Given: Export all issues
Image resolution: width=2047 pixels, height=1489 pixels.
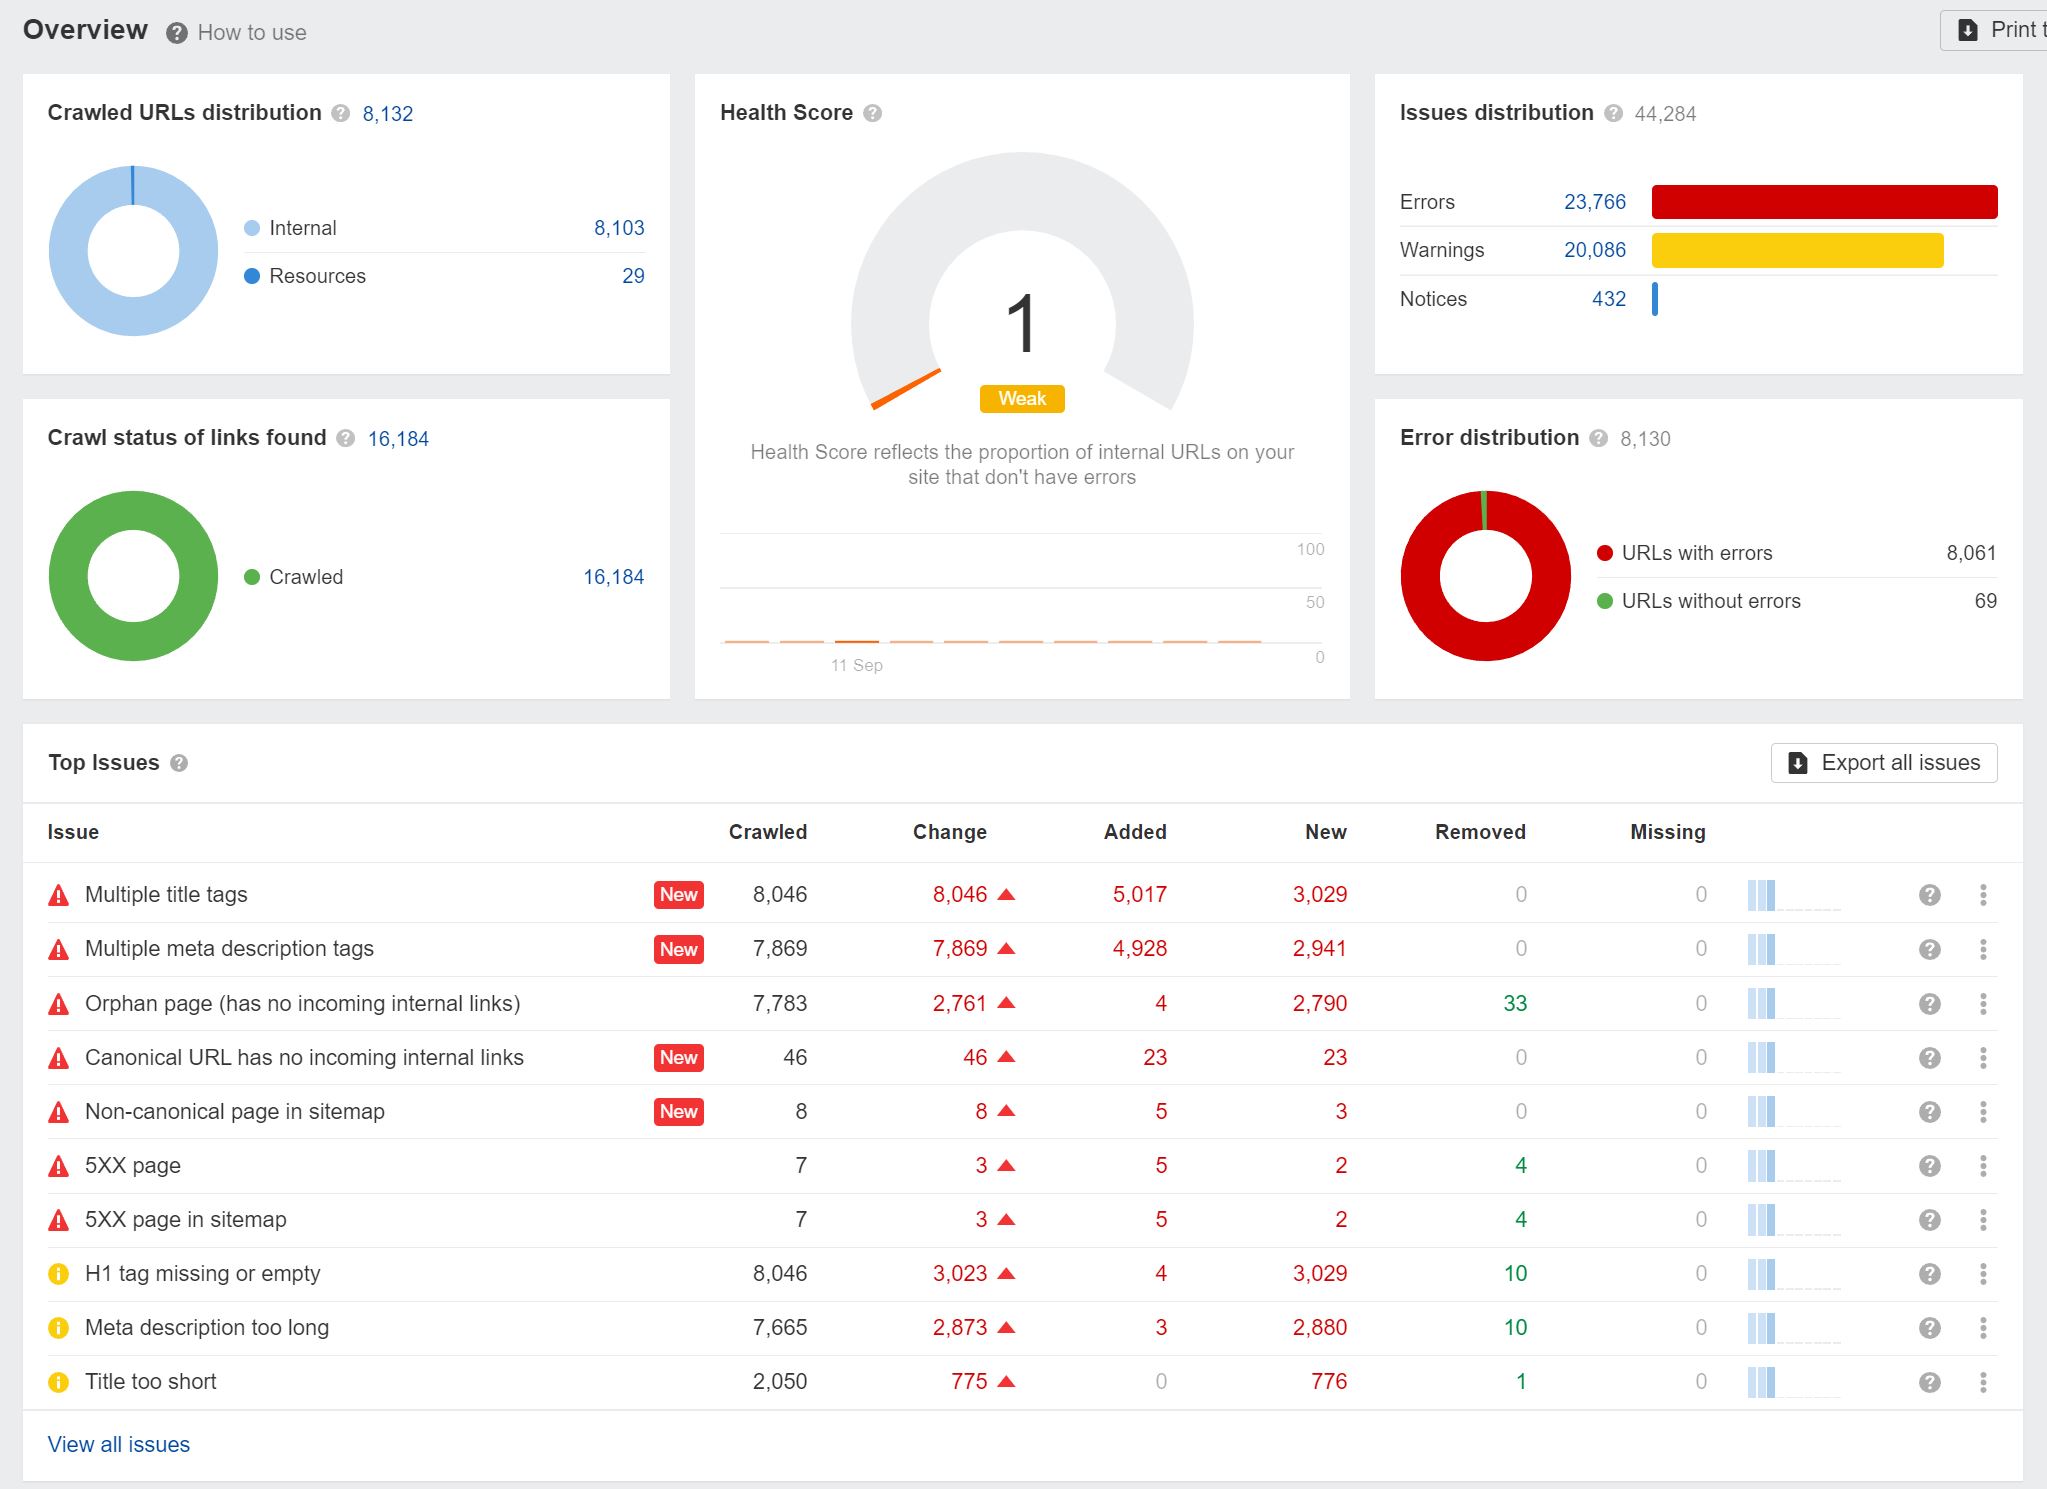Looking at the screenshot, I should tap(1884, 763).
